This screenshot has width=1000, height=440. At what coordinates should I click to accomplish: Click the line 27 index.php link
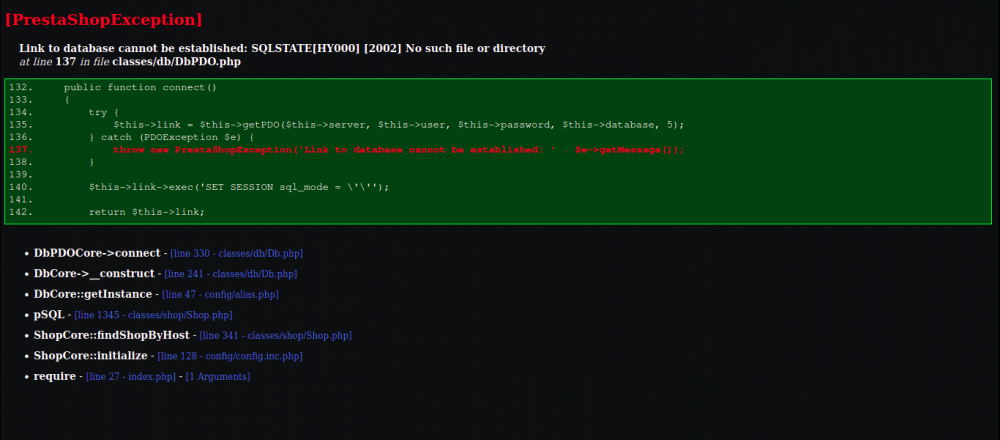(x=131, y=376)
